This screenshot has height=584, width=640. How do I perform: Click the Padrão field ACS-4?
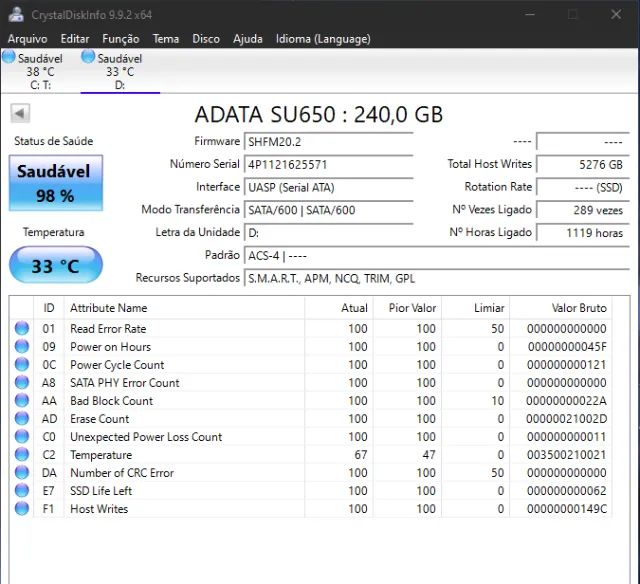pos(436,256)
